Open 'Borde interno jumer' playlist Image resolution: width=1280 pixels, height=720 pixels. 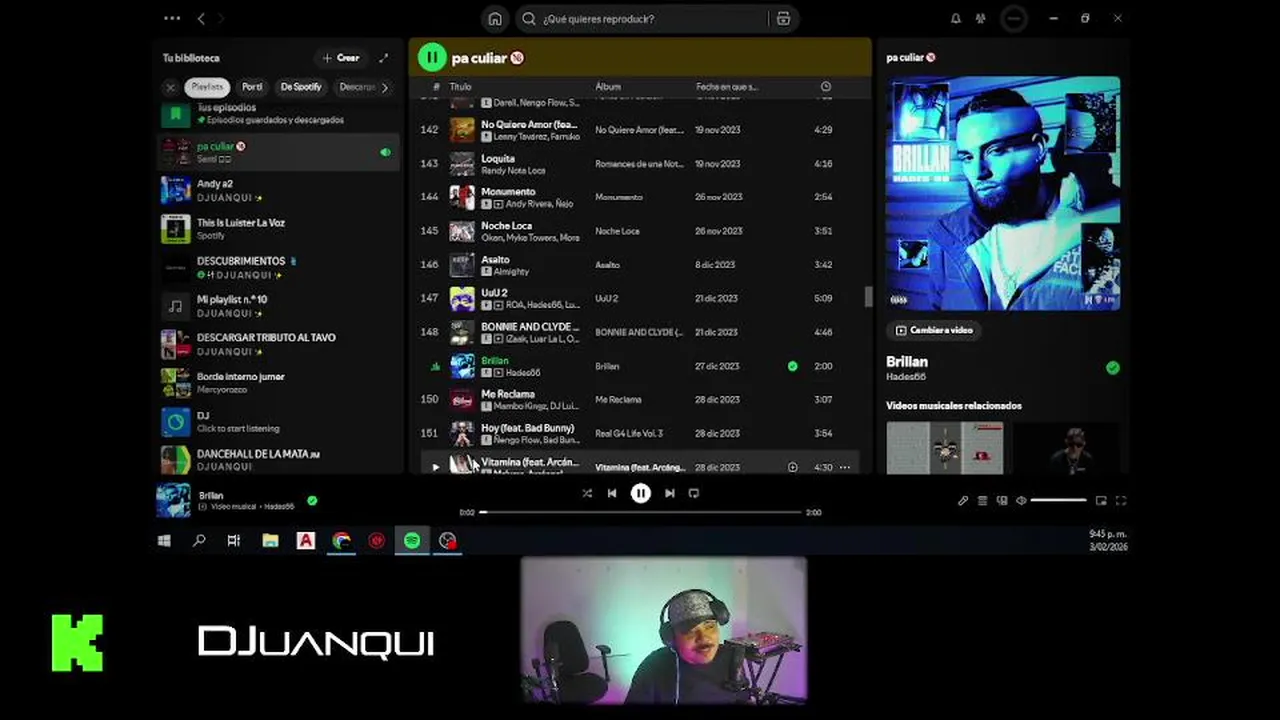[x=279, y=383]
